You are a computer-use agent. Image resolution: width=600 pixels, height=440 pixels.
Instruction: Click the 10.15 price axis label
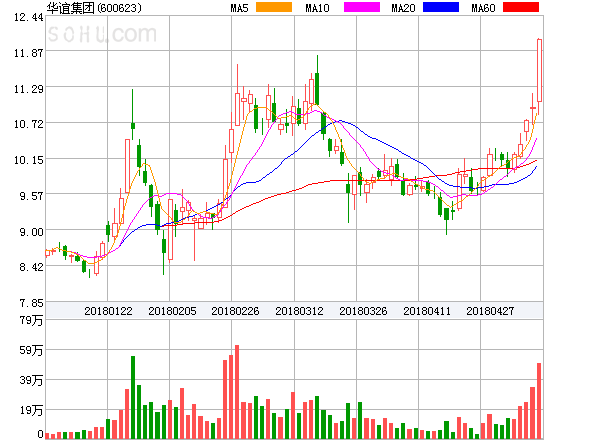(29, 160)
